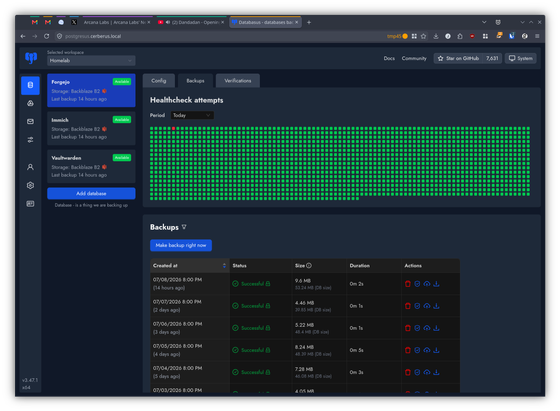Viewport: 560px width, 411px height.
Task: Click the Star on GitHub button
Action: click(x=458, y=58)
